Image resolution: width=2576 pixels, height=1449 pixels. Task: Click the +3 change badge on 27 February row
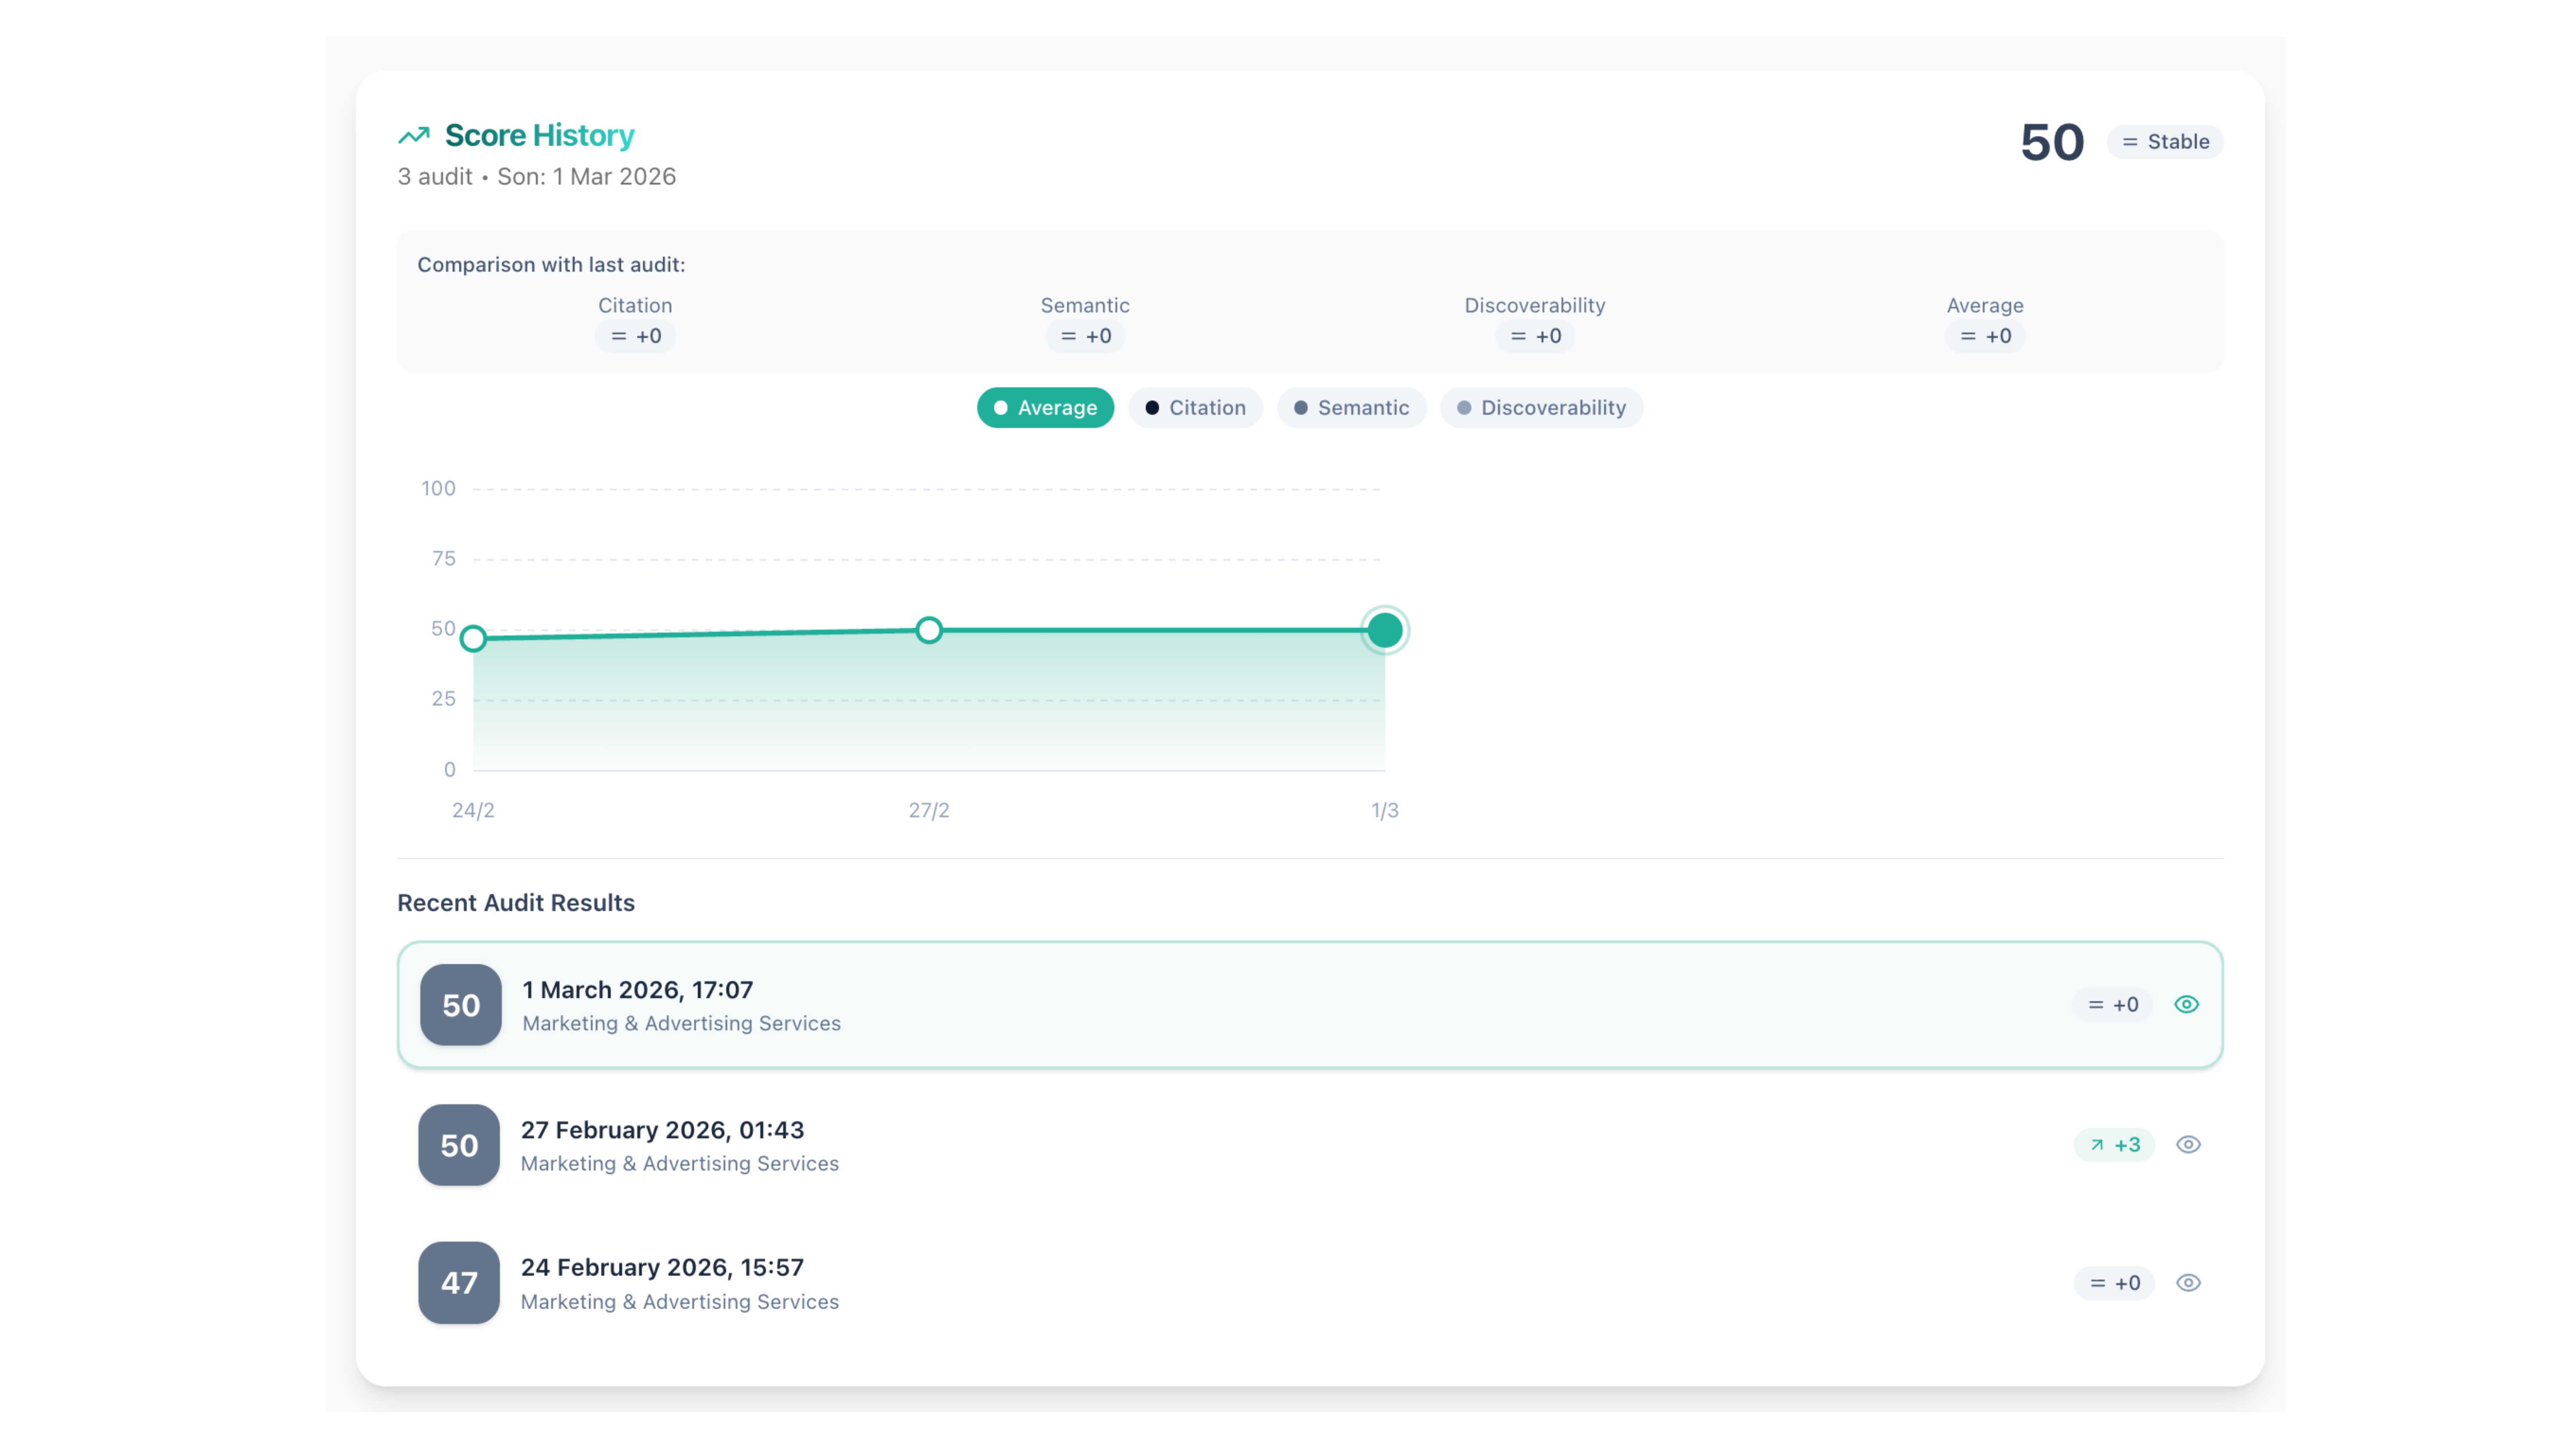click(2113, 1145)
